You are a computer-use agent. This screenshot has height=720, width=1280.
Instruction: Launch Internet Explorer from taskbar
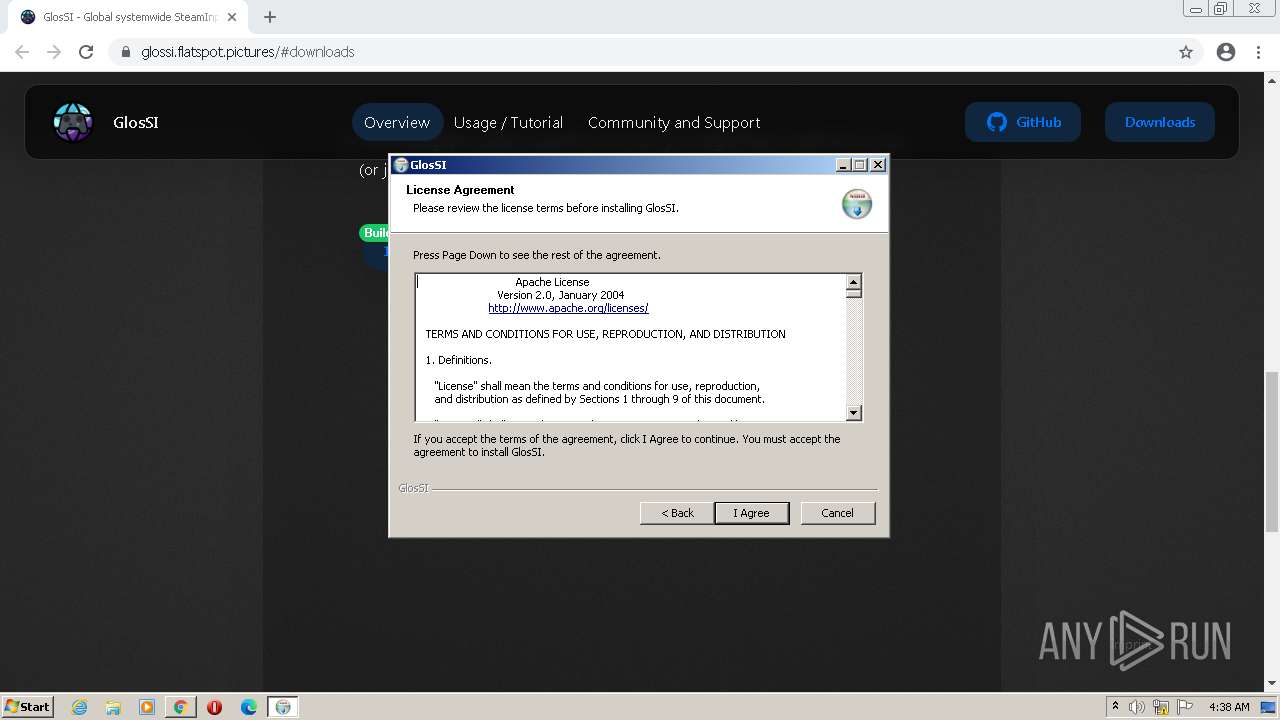pyautogui.click(x=80, y=707)
